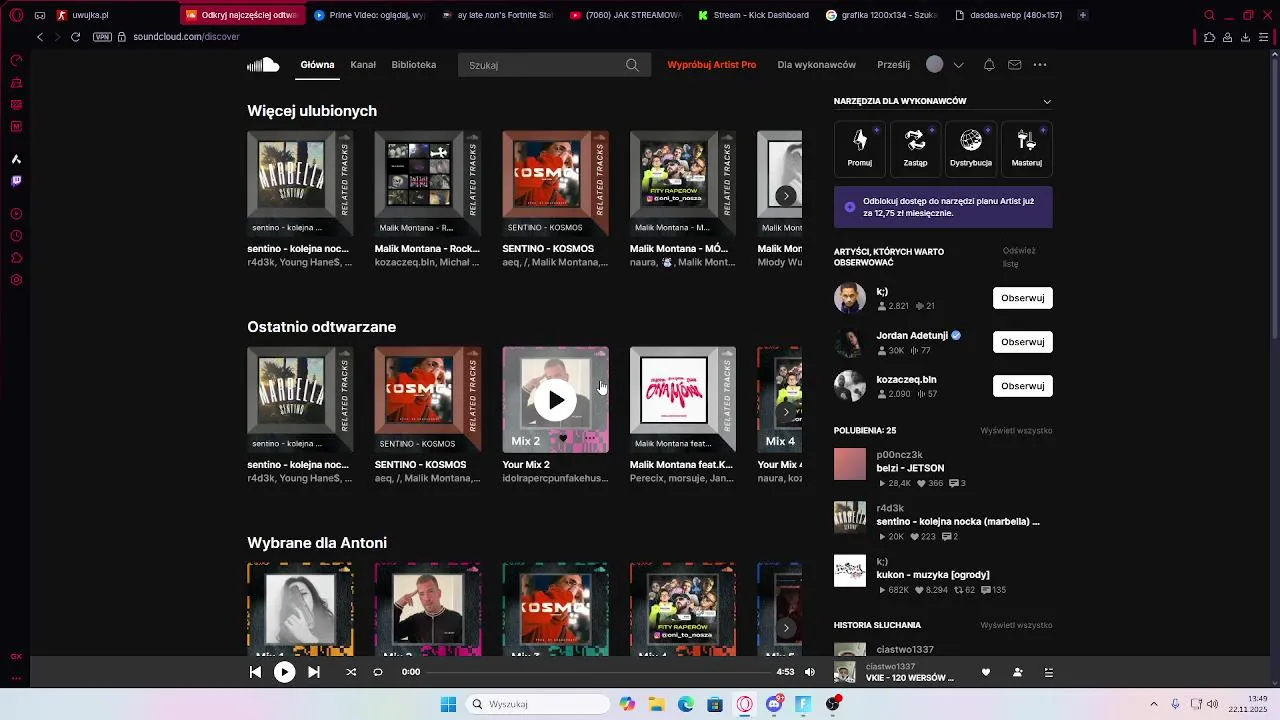This screenshot has height=720, width=1280.
Task: Follow kozaczeq.bln with Obserwuj button
Action: [1022, 386]
